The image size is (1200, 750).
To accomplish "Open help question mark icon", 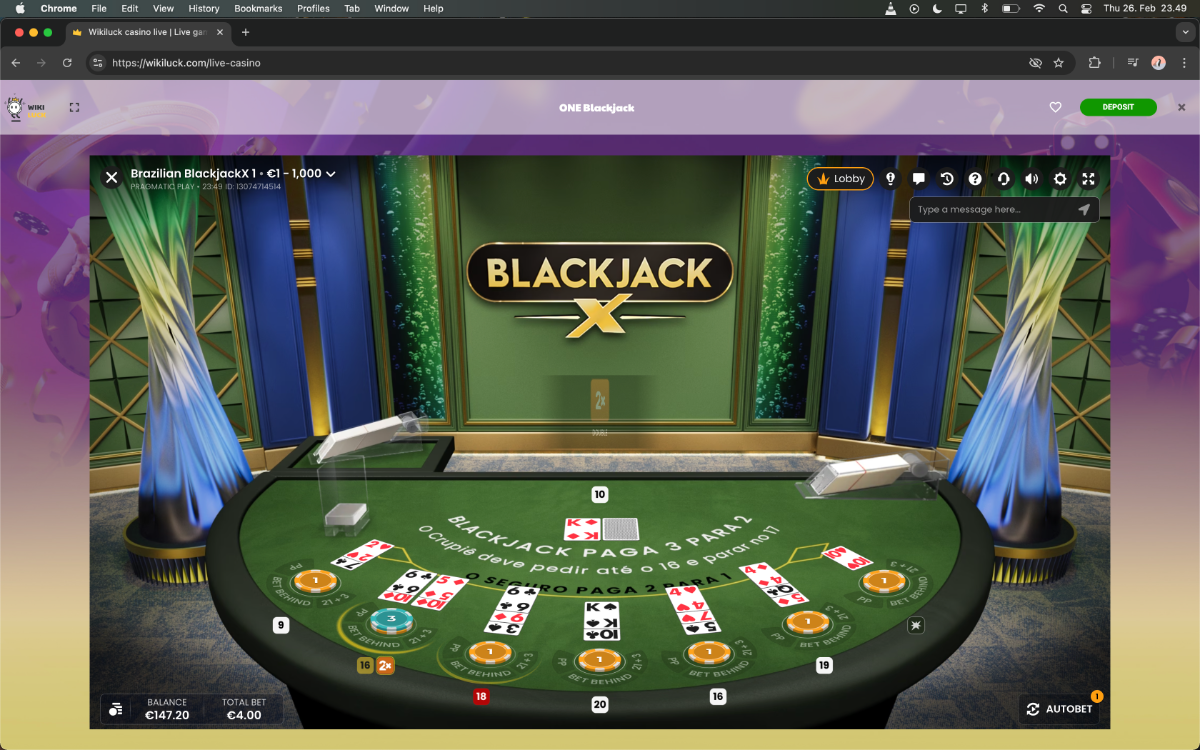I will [x=975, y=179].
